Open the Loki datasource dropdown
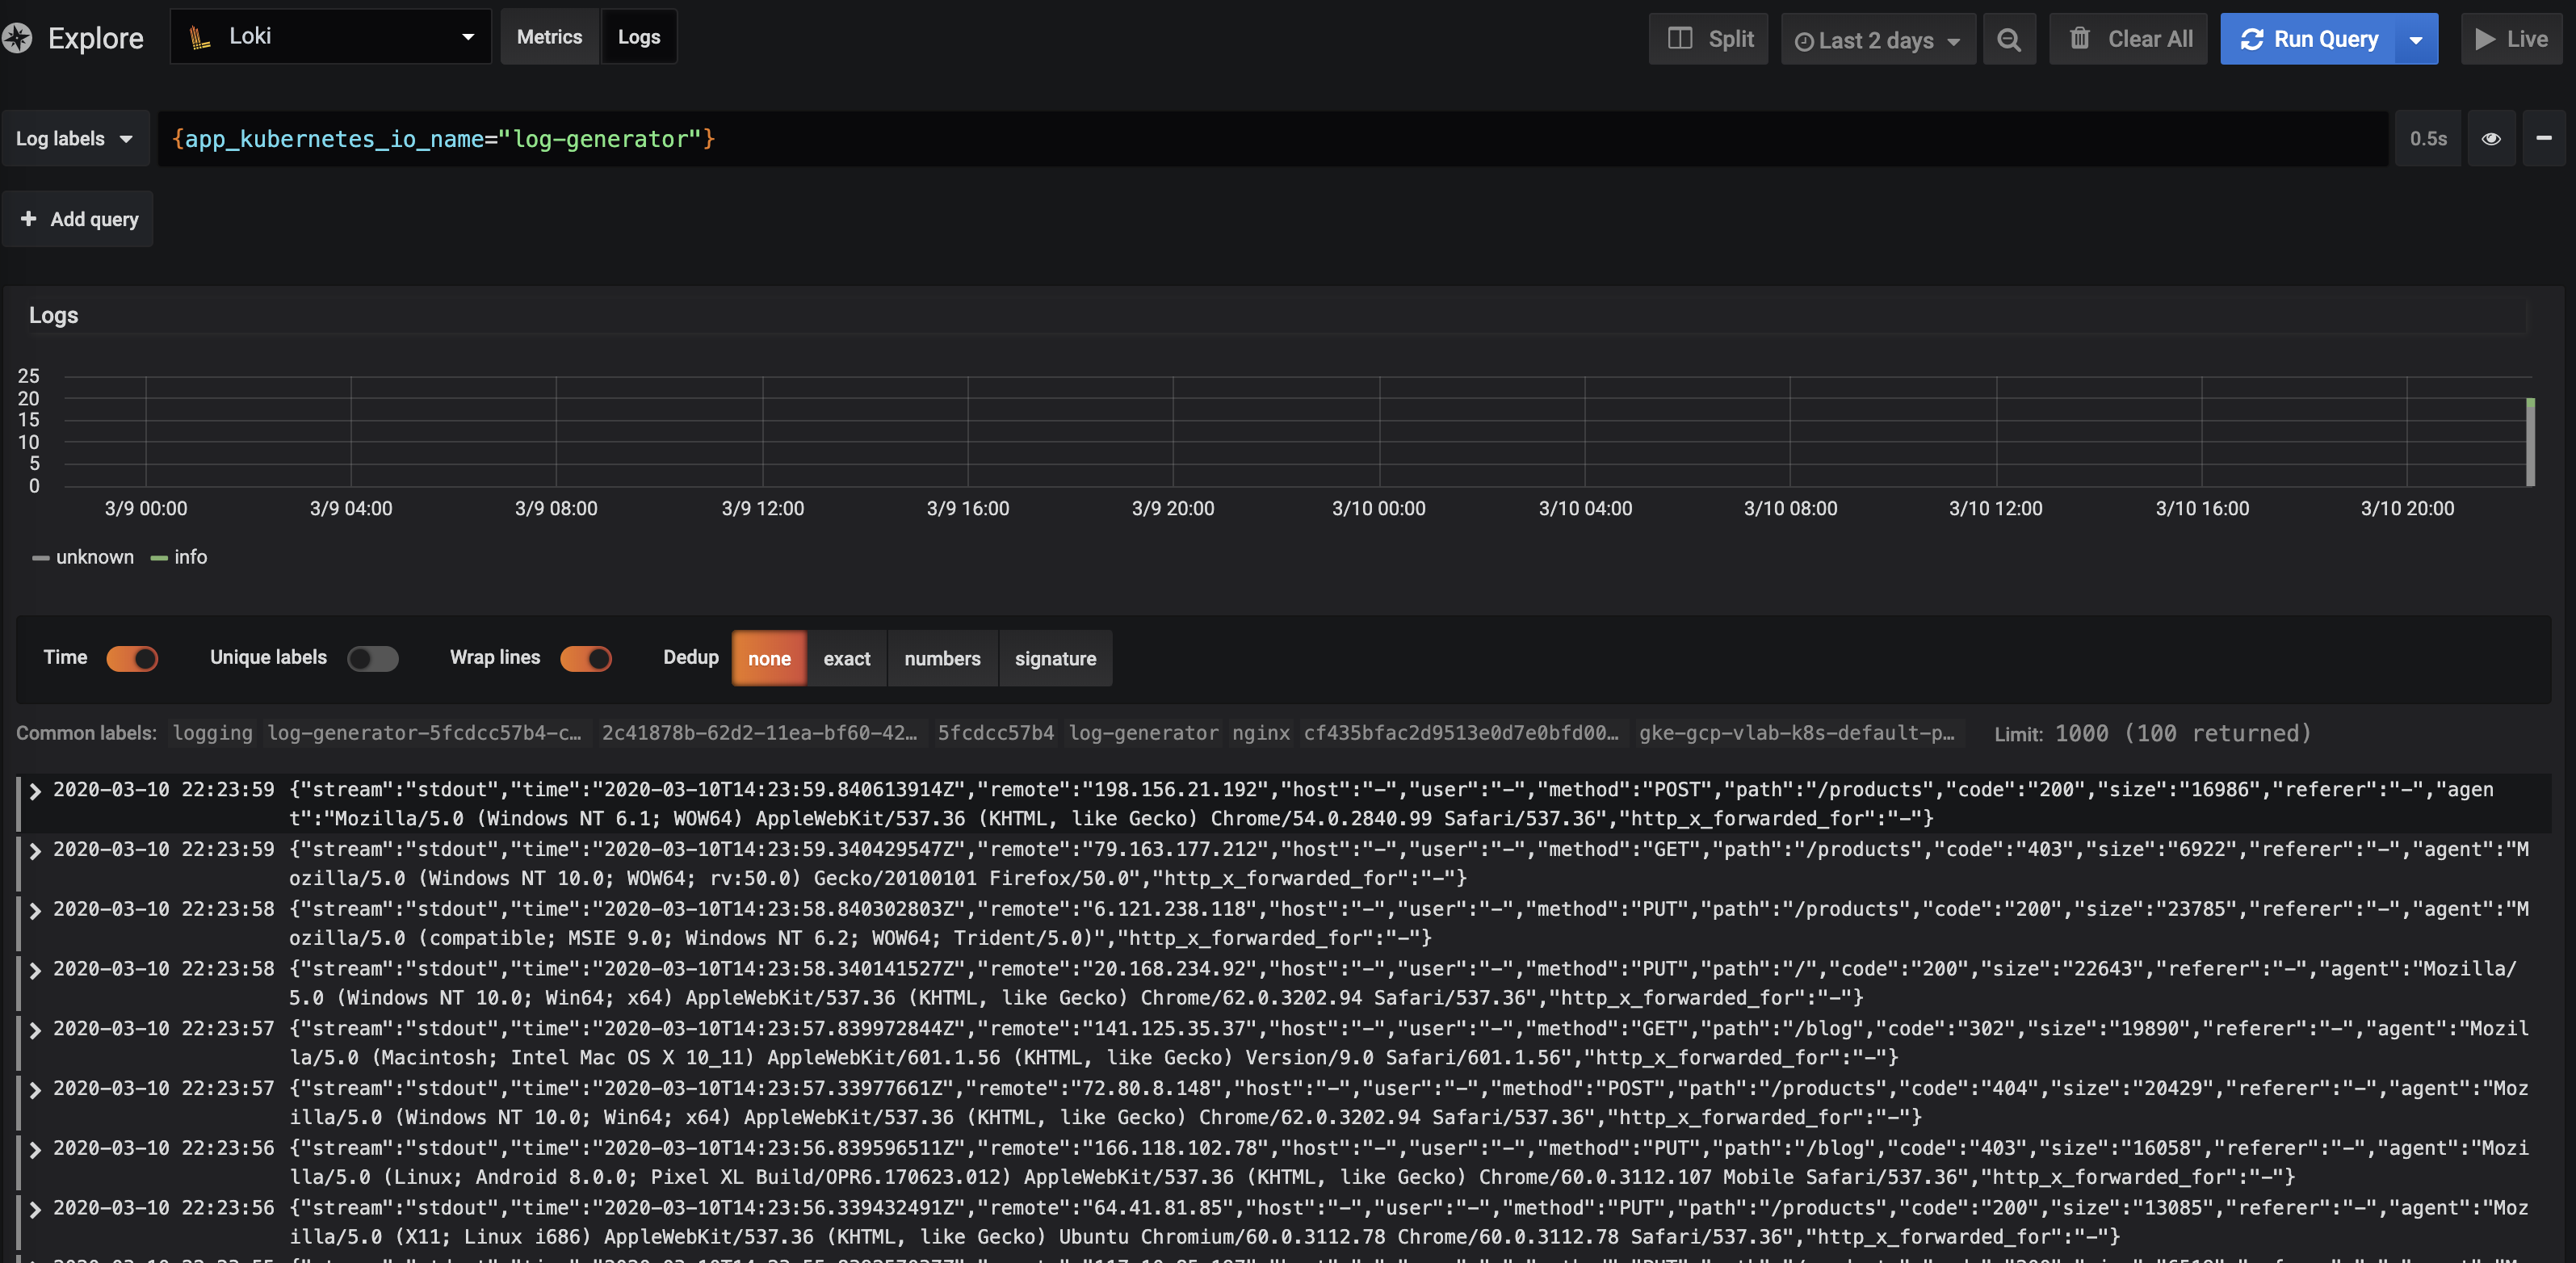Screen dimensions: 2576x1263 click(331, 37)
